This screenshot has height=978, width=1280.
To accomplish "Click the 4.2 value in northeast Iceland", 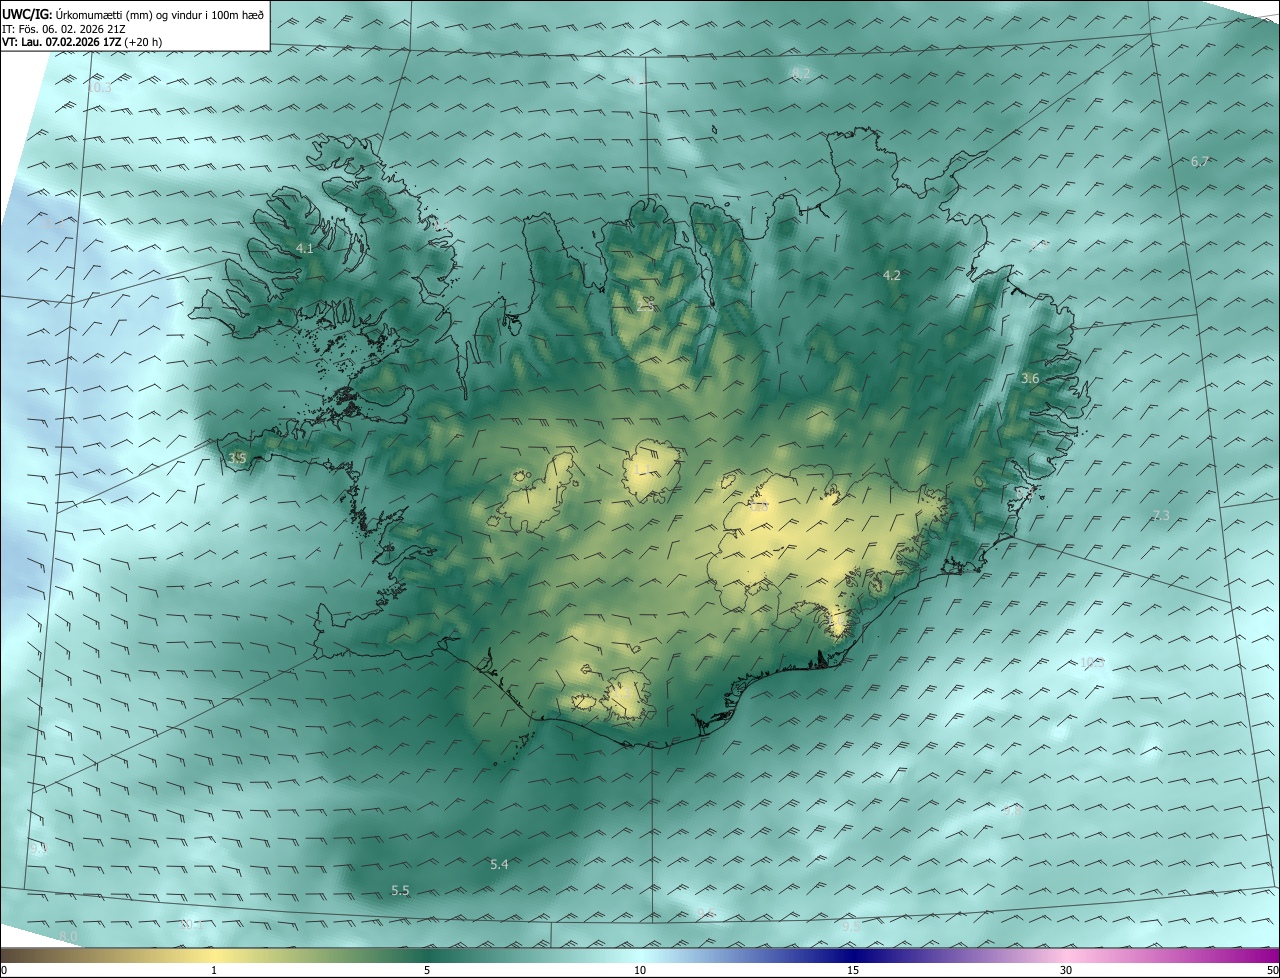I will tap(892, 275).
